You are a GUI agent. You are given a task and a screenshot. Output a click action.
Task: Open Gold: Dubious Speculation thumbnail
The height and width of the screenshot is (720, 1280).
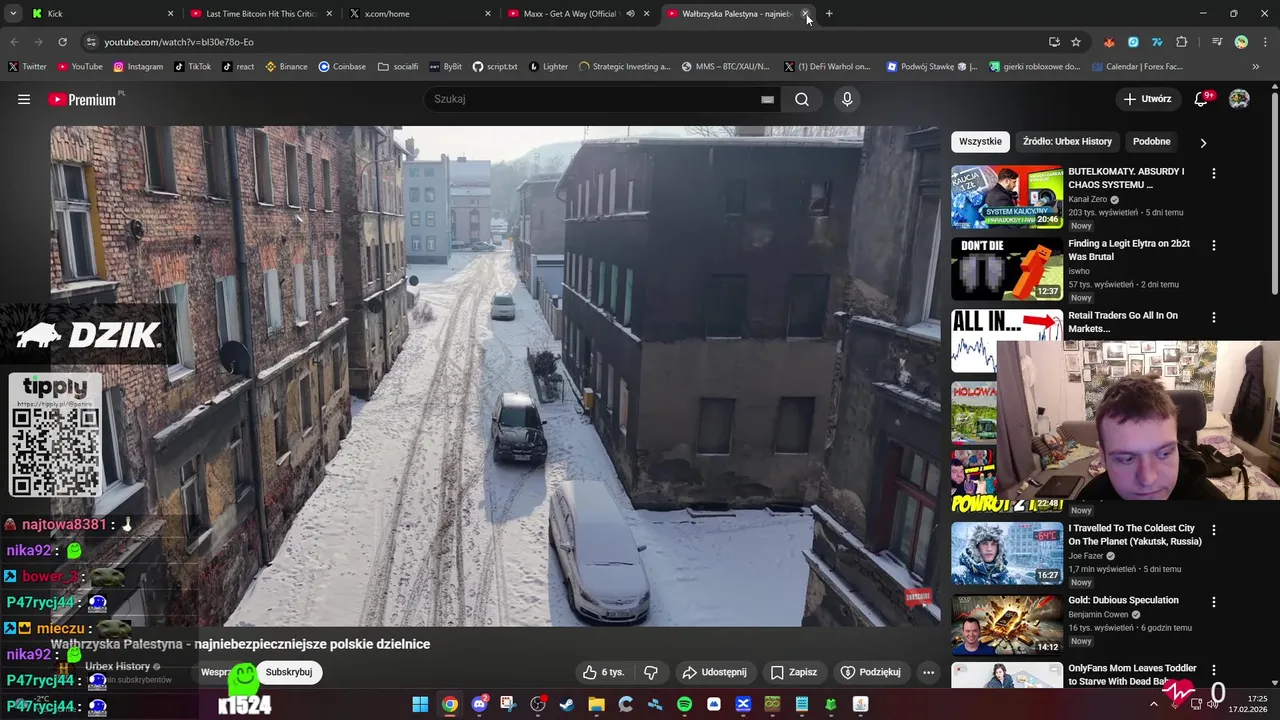pyautogui.click(x=1007, y=626)
